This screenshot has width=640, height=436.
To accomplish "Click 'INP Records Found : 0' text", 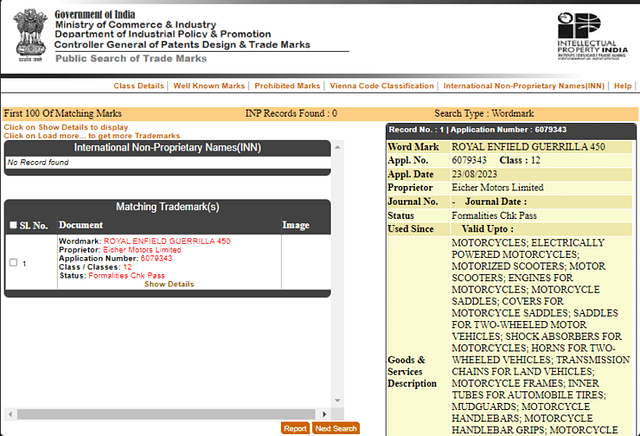I will point(291,113).
